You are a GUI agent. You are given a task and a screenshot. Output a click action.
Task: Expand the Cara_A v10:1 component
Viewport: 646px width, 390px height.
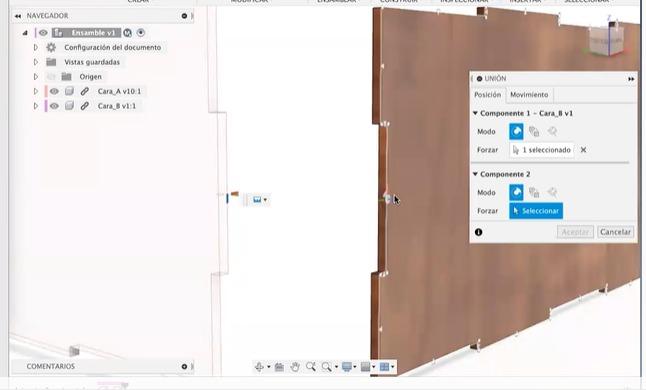point(36,91)
